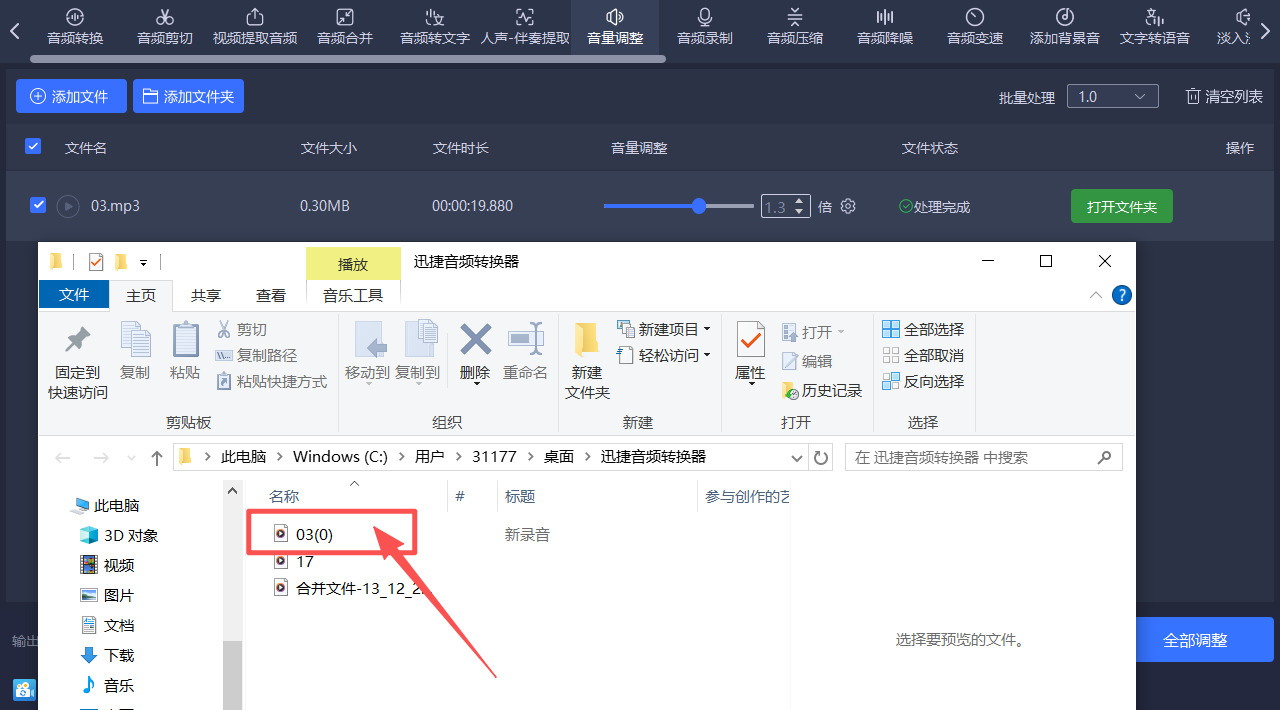Open the 音频录制 audio recording tool

(x=705, y=27)
